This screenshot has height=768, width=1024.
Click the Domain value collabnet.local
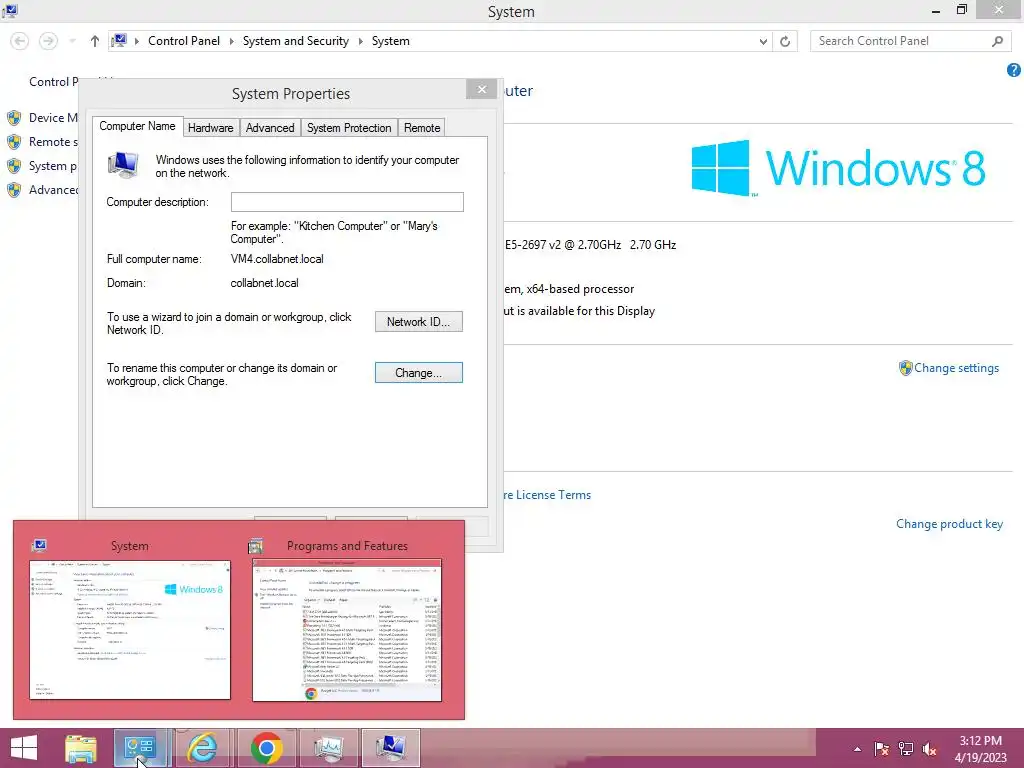tap(264, 283)
